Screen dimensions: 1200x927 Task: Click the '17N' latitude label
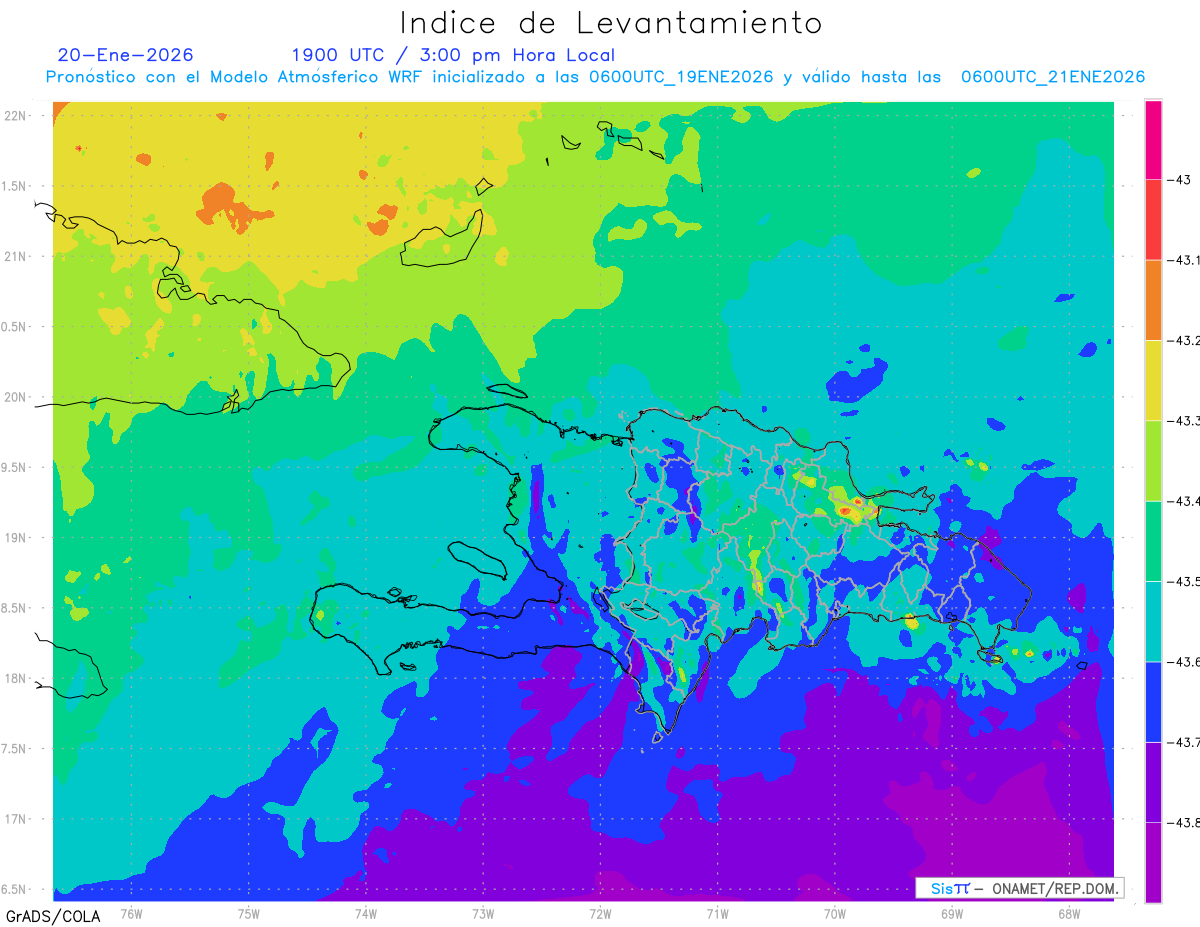[17, 819]
